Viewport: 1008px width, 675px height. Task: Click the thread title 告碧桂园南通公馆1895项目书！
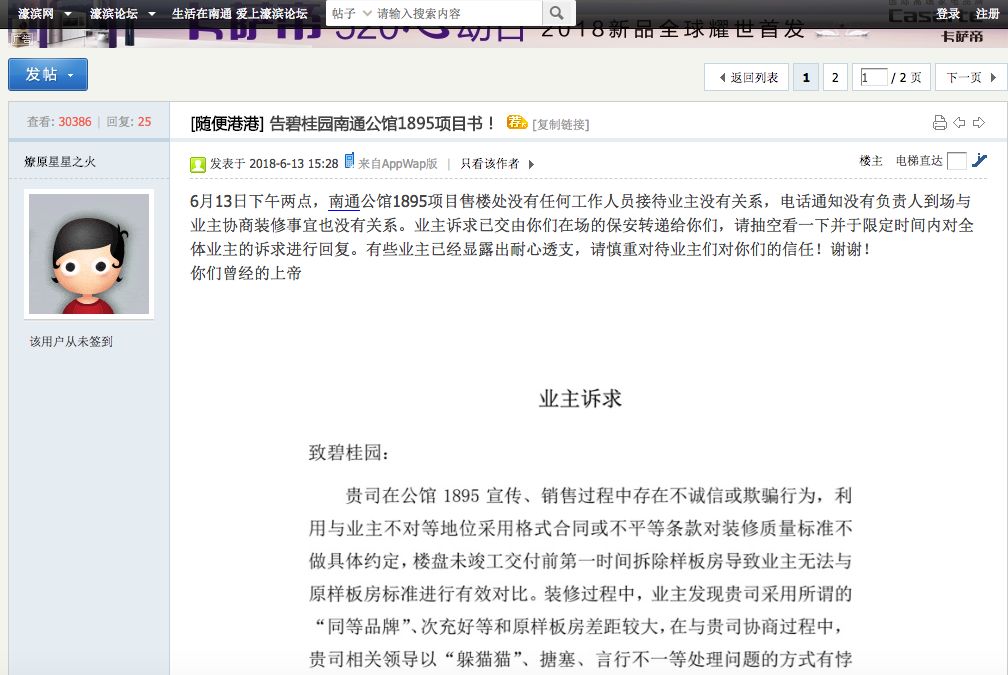pyautogui.click(x=382, y=123)
